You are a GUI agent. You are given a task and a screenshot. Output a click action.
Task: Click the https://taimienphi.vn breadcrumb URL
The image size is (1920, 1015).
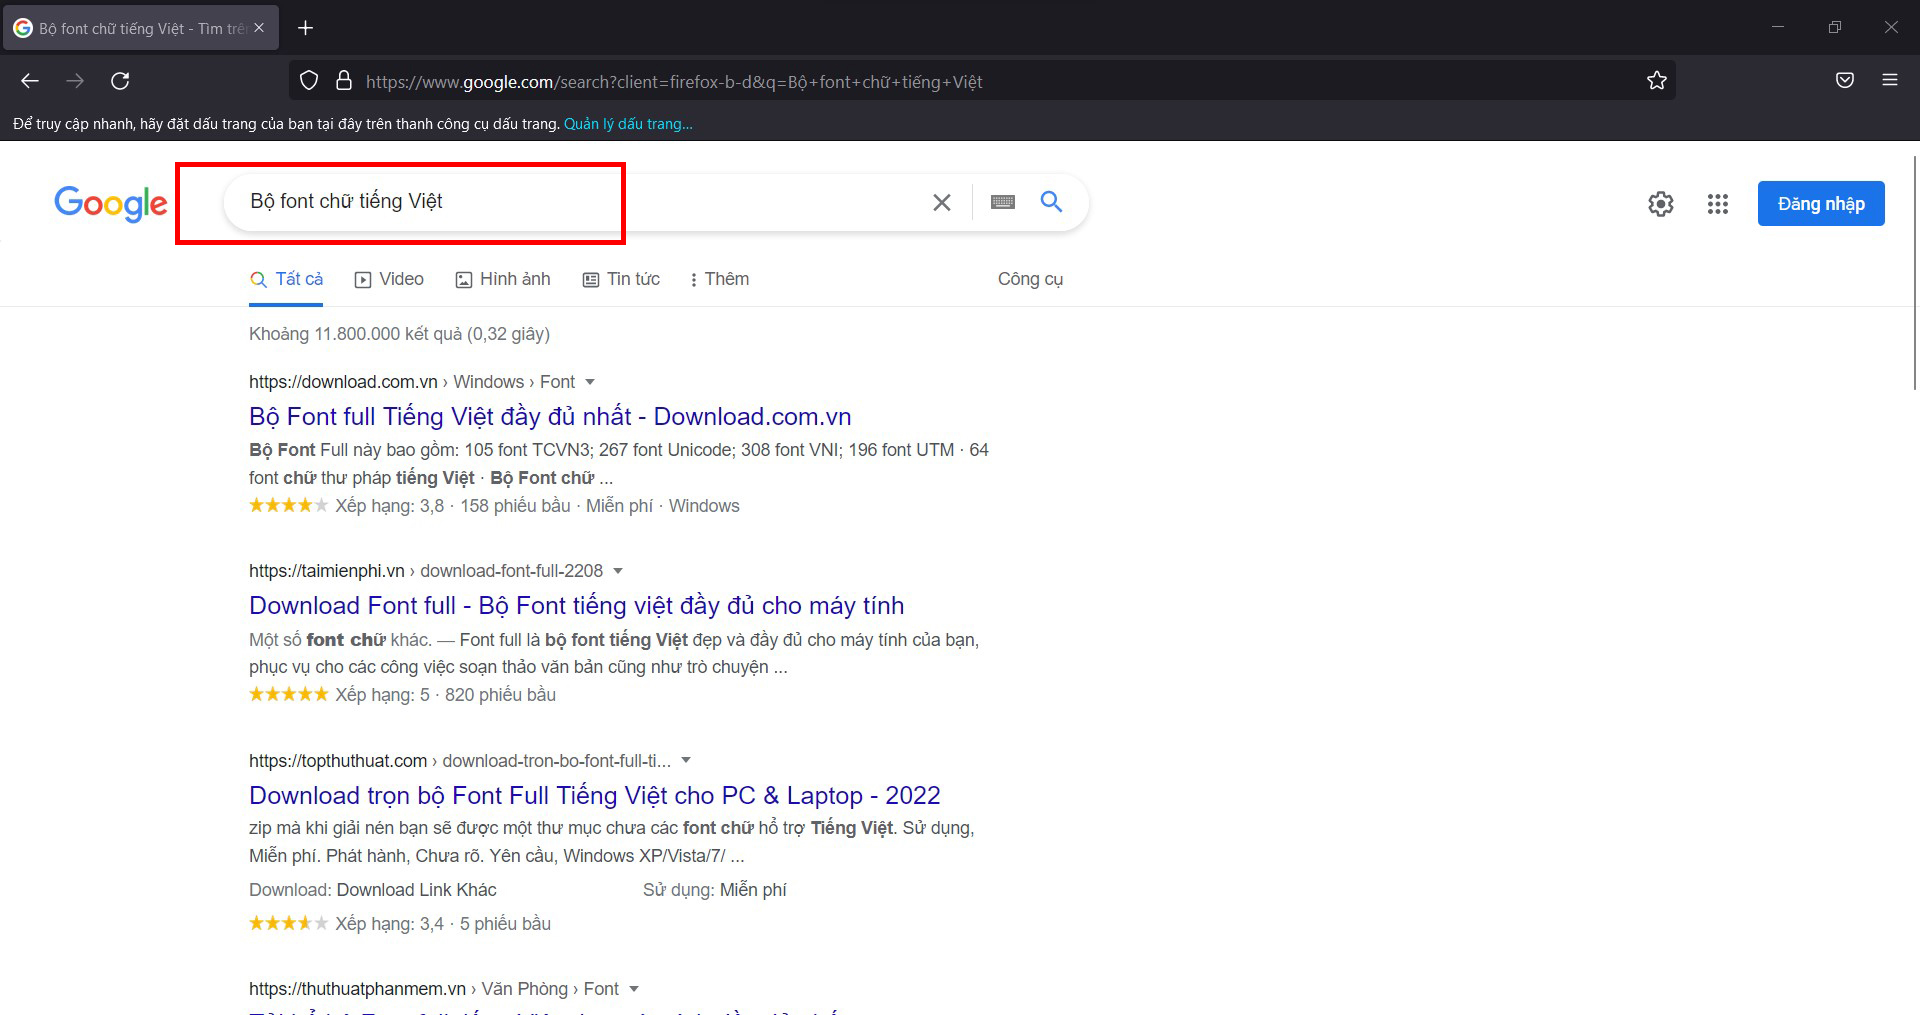click(327, 571)
